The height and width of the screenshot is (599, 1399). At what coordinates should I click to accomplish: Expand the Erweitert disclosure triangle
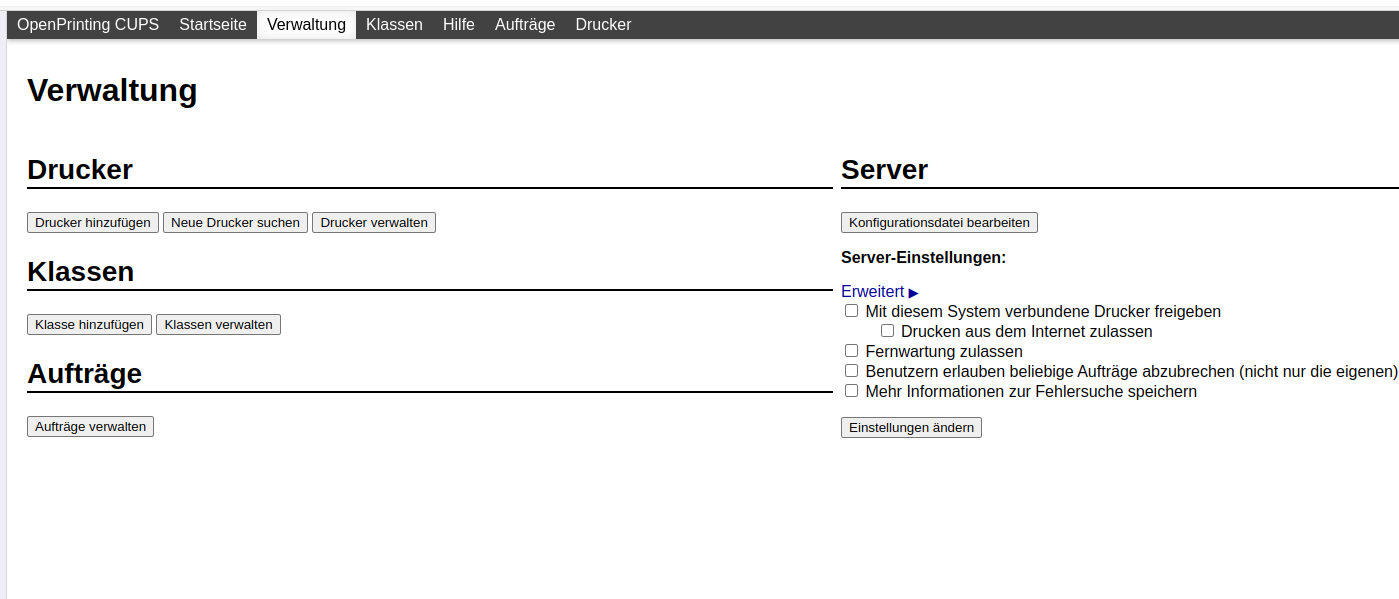pyautogui.click(x=912, y=292)
